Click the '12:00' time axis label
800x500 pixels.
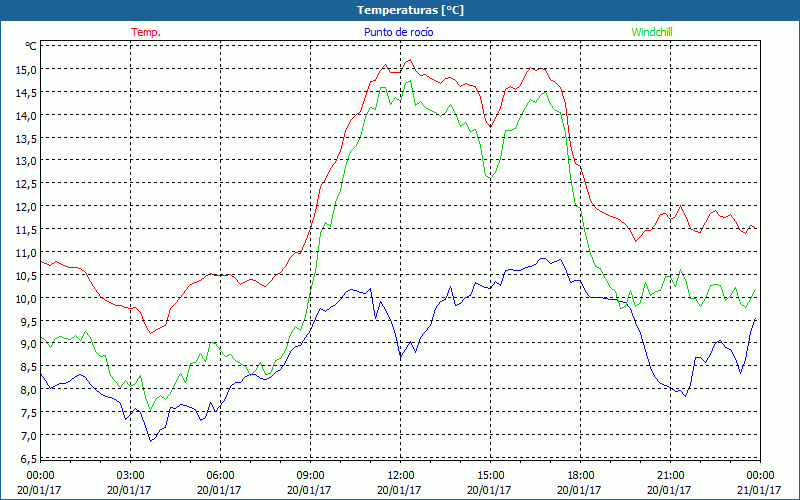400,476
